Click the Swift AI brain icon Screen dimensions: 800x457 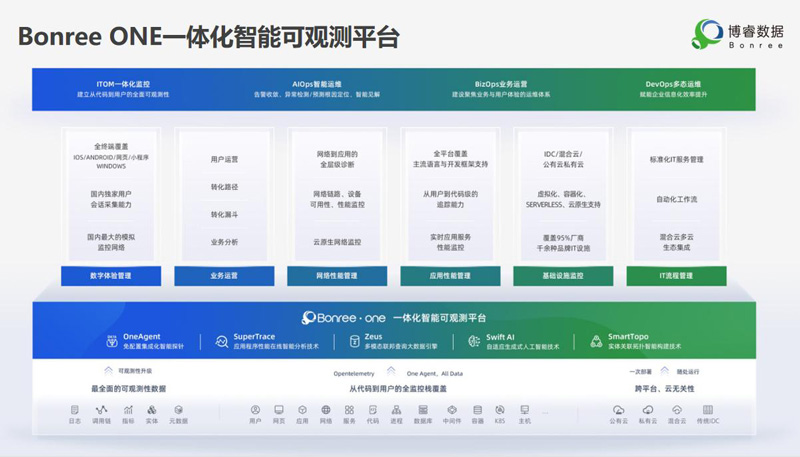click(474, 342)
